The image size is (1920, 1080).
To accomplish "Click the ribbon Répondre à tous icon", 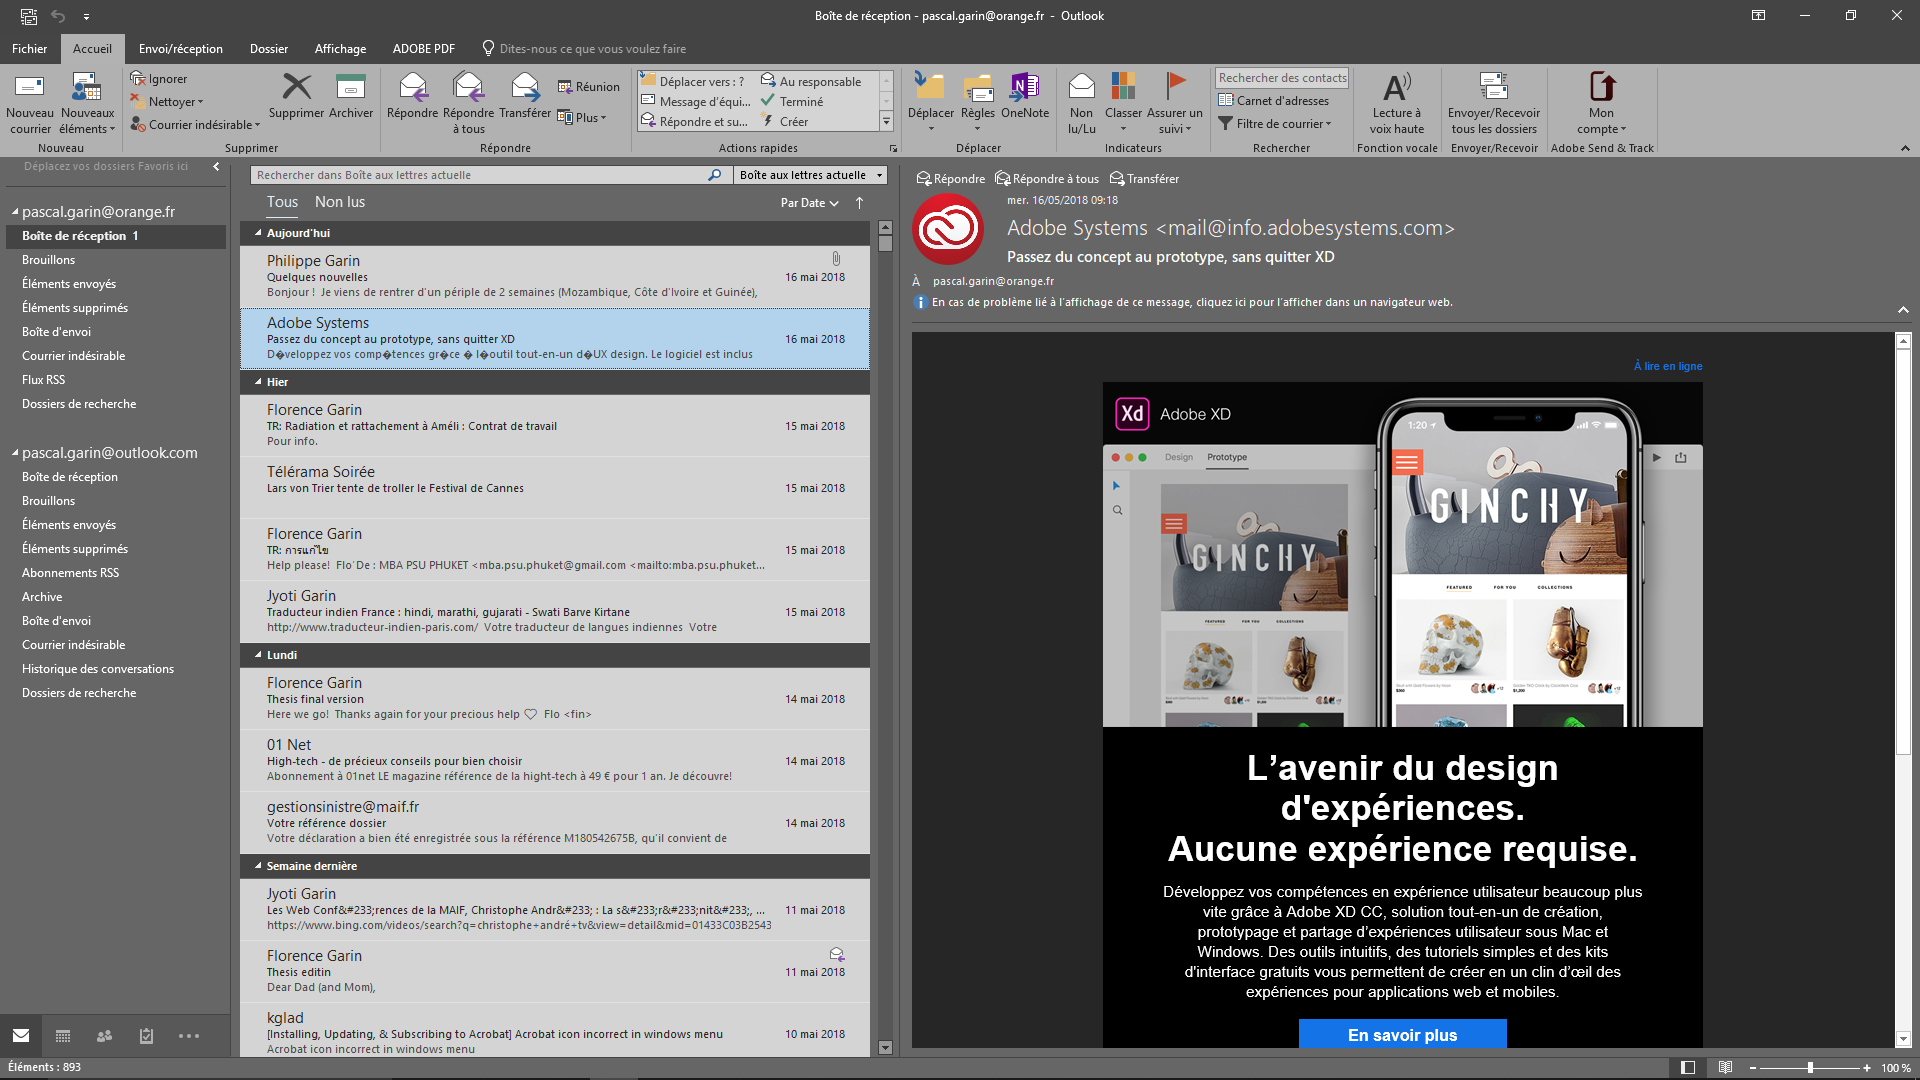I will coord(468,87).
